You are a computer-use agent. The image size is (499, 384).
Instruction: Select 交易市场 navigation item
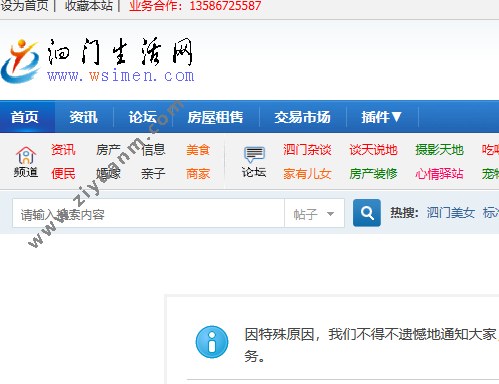(302, 117)
